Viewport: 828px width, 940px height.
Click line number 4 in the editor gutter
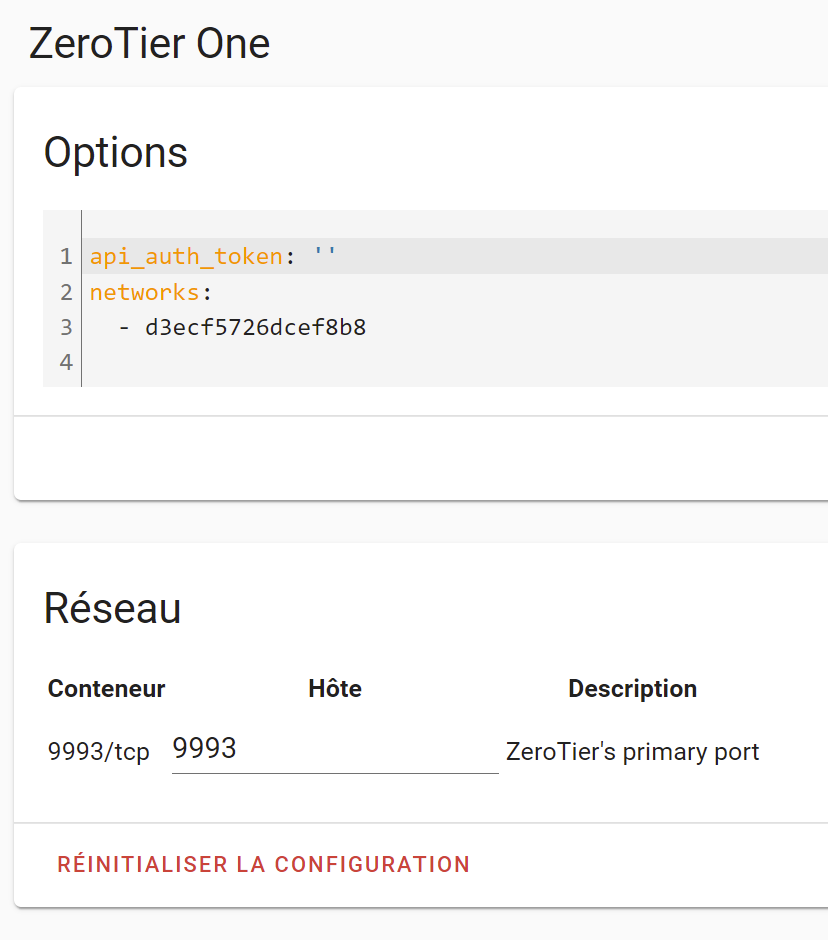[66, 362]
